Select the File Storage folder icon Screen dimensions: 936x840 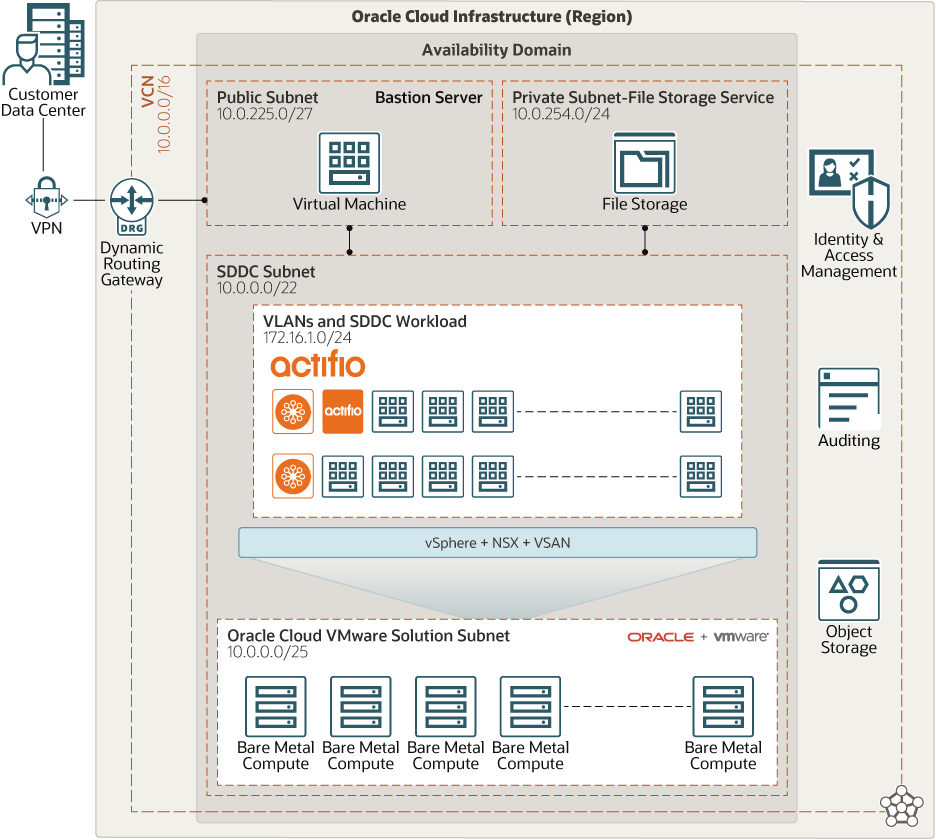point(645,163)
